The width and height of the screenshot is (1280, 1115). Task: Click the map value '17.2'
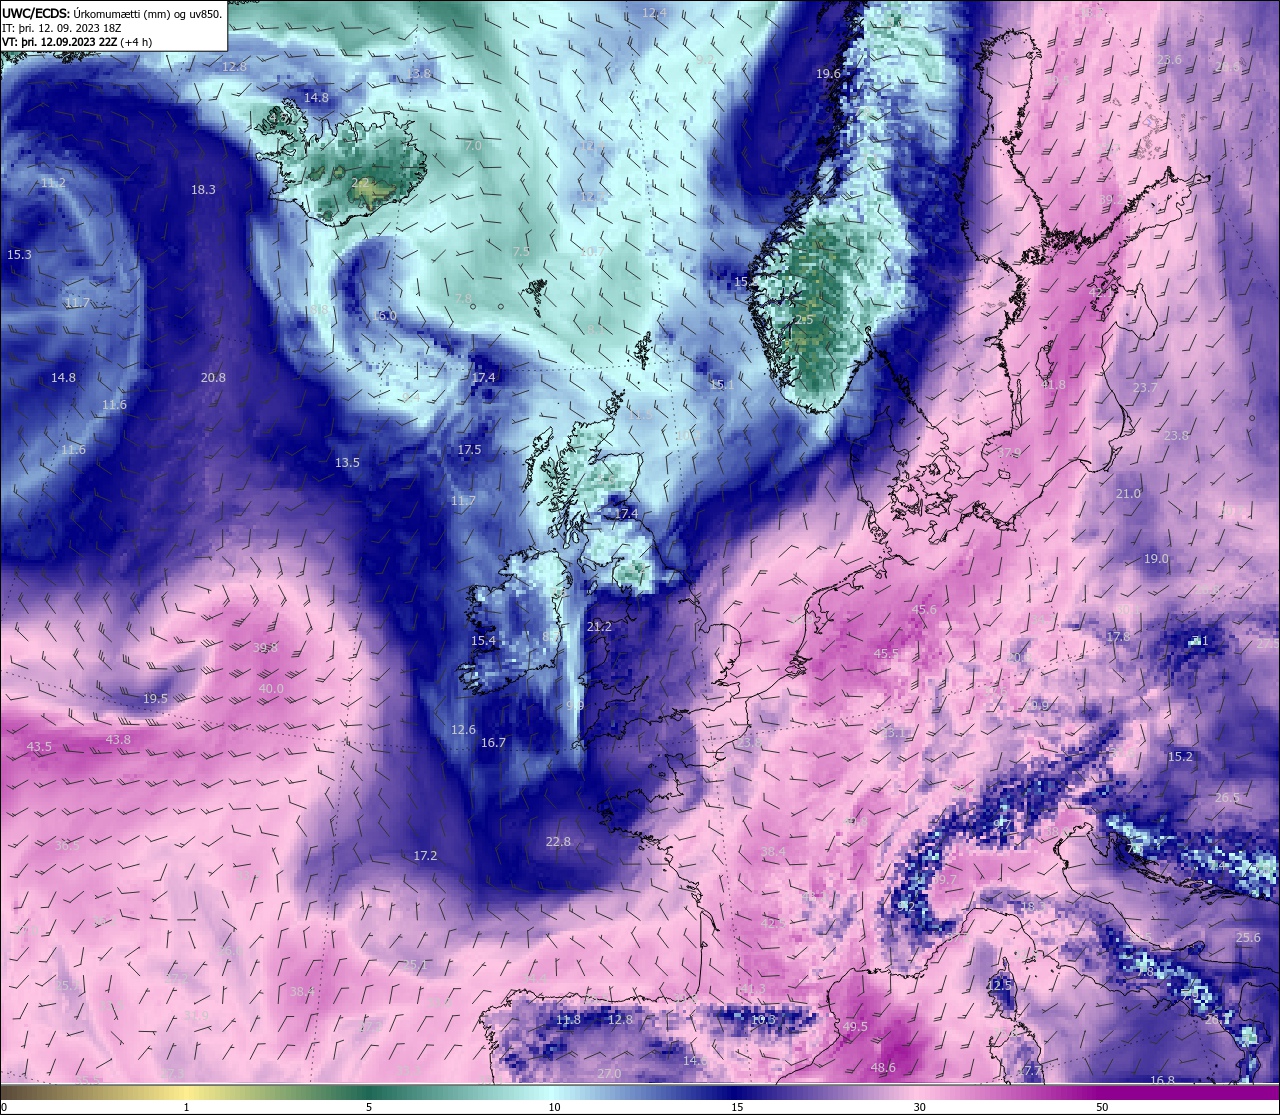425,856
